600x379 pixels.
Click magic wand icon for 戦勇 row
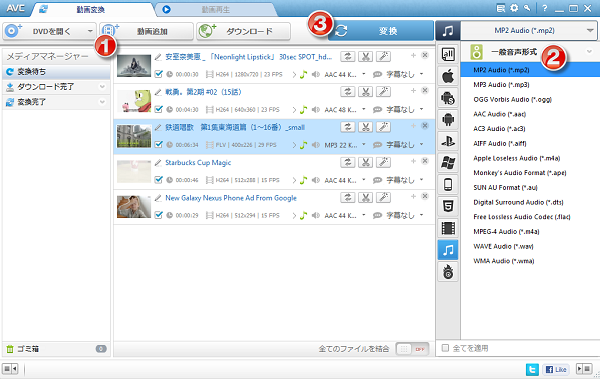click(383, 92)
